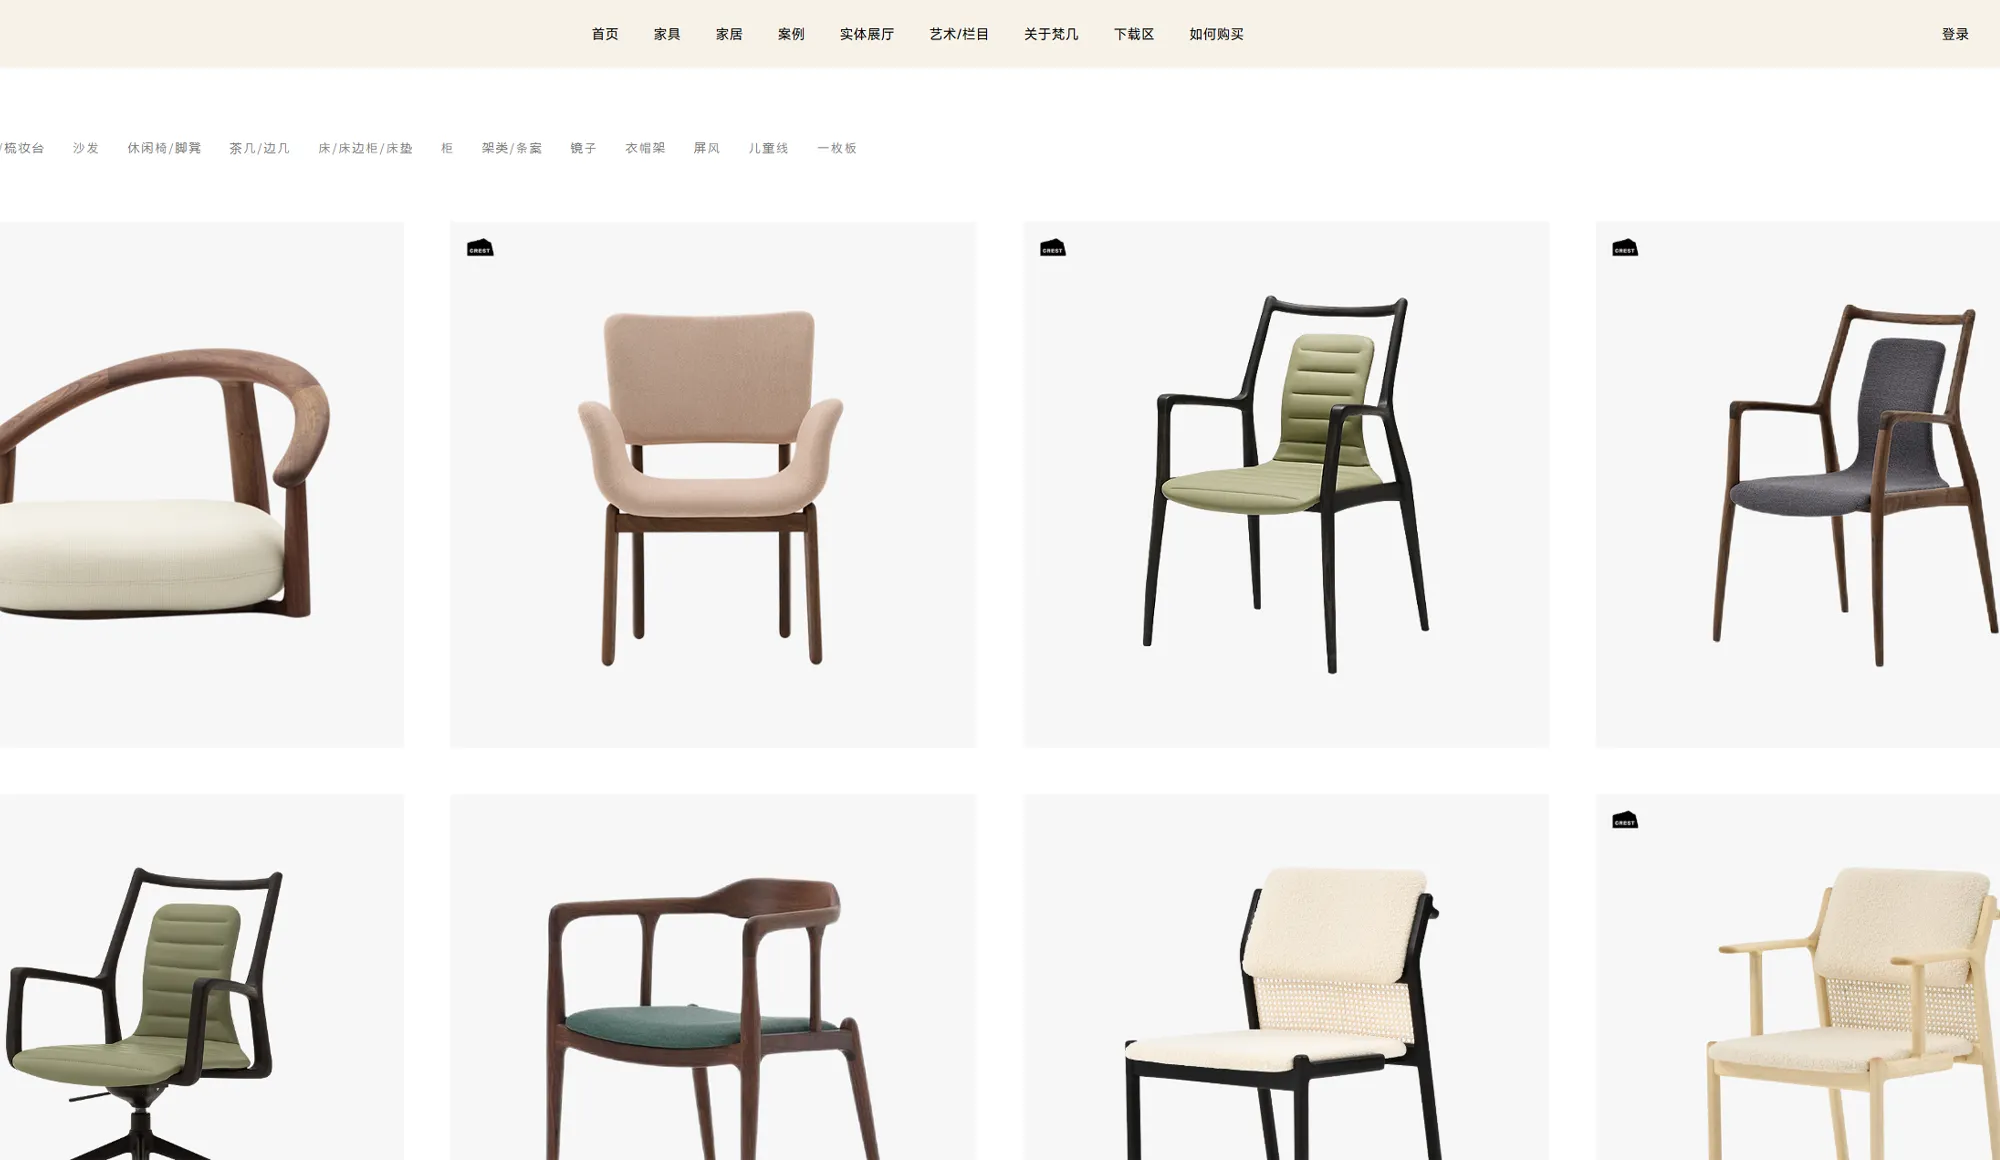Open the 如何购买 page link
Screen dimensions: 2000x1160
pos(1216,34)
